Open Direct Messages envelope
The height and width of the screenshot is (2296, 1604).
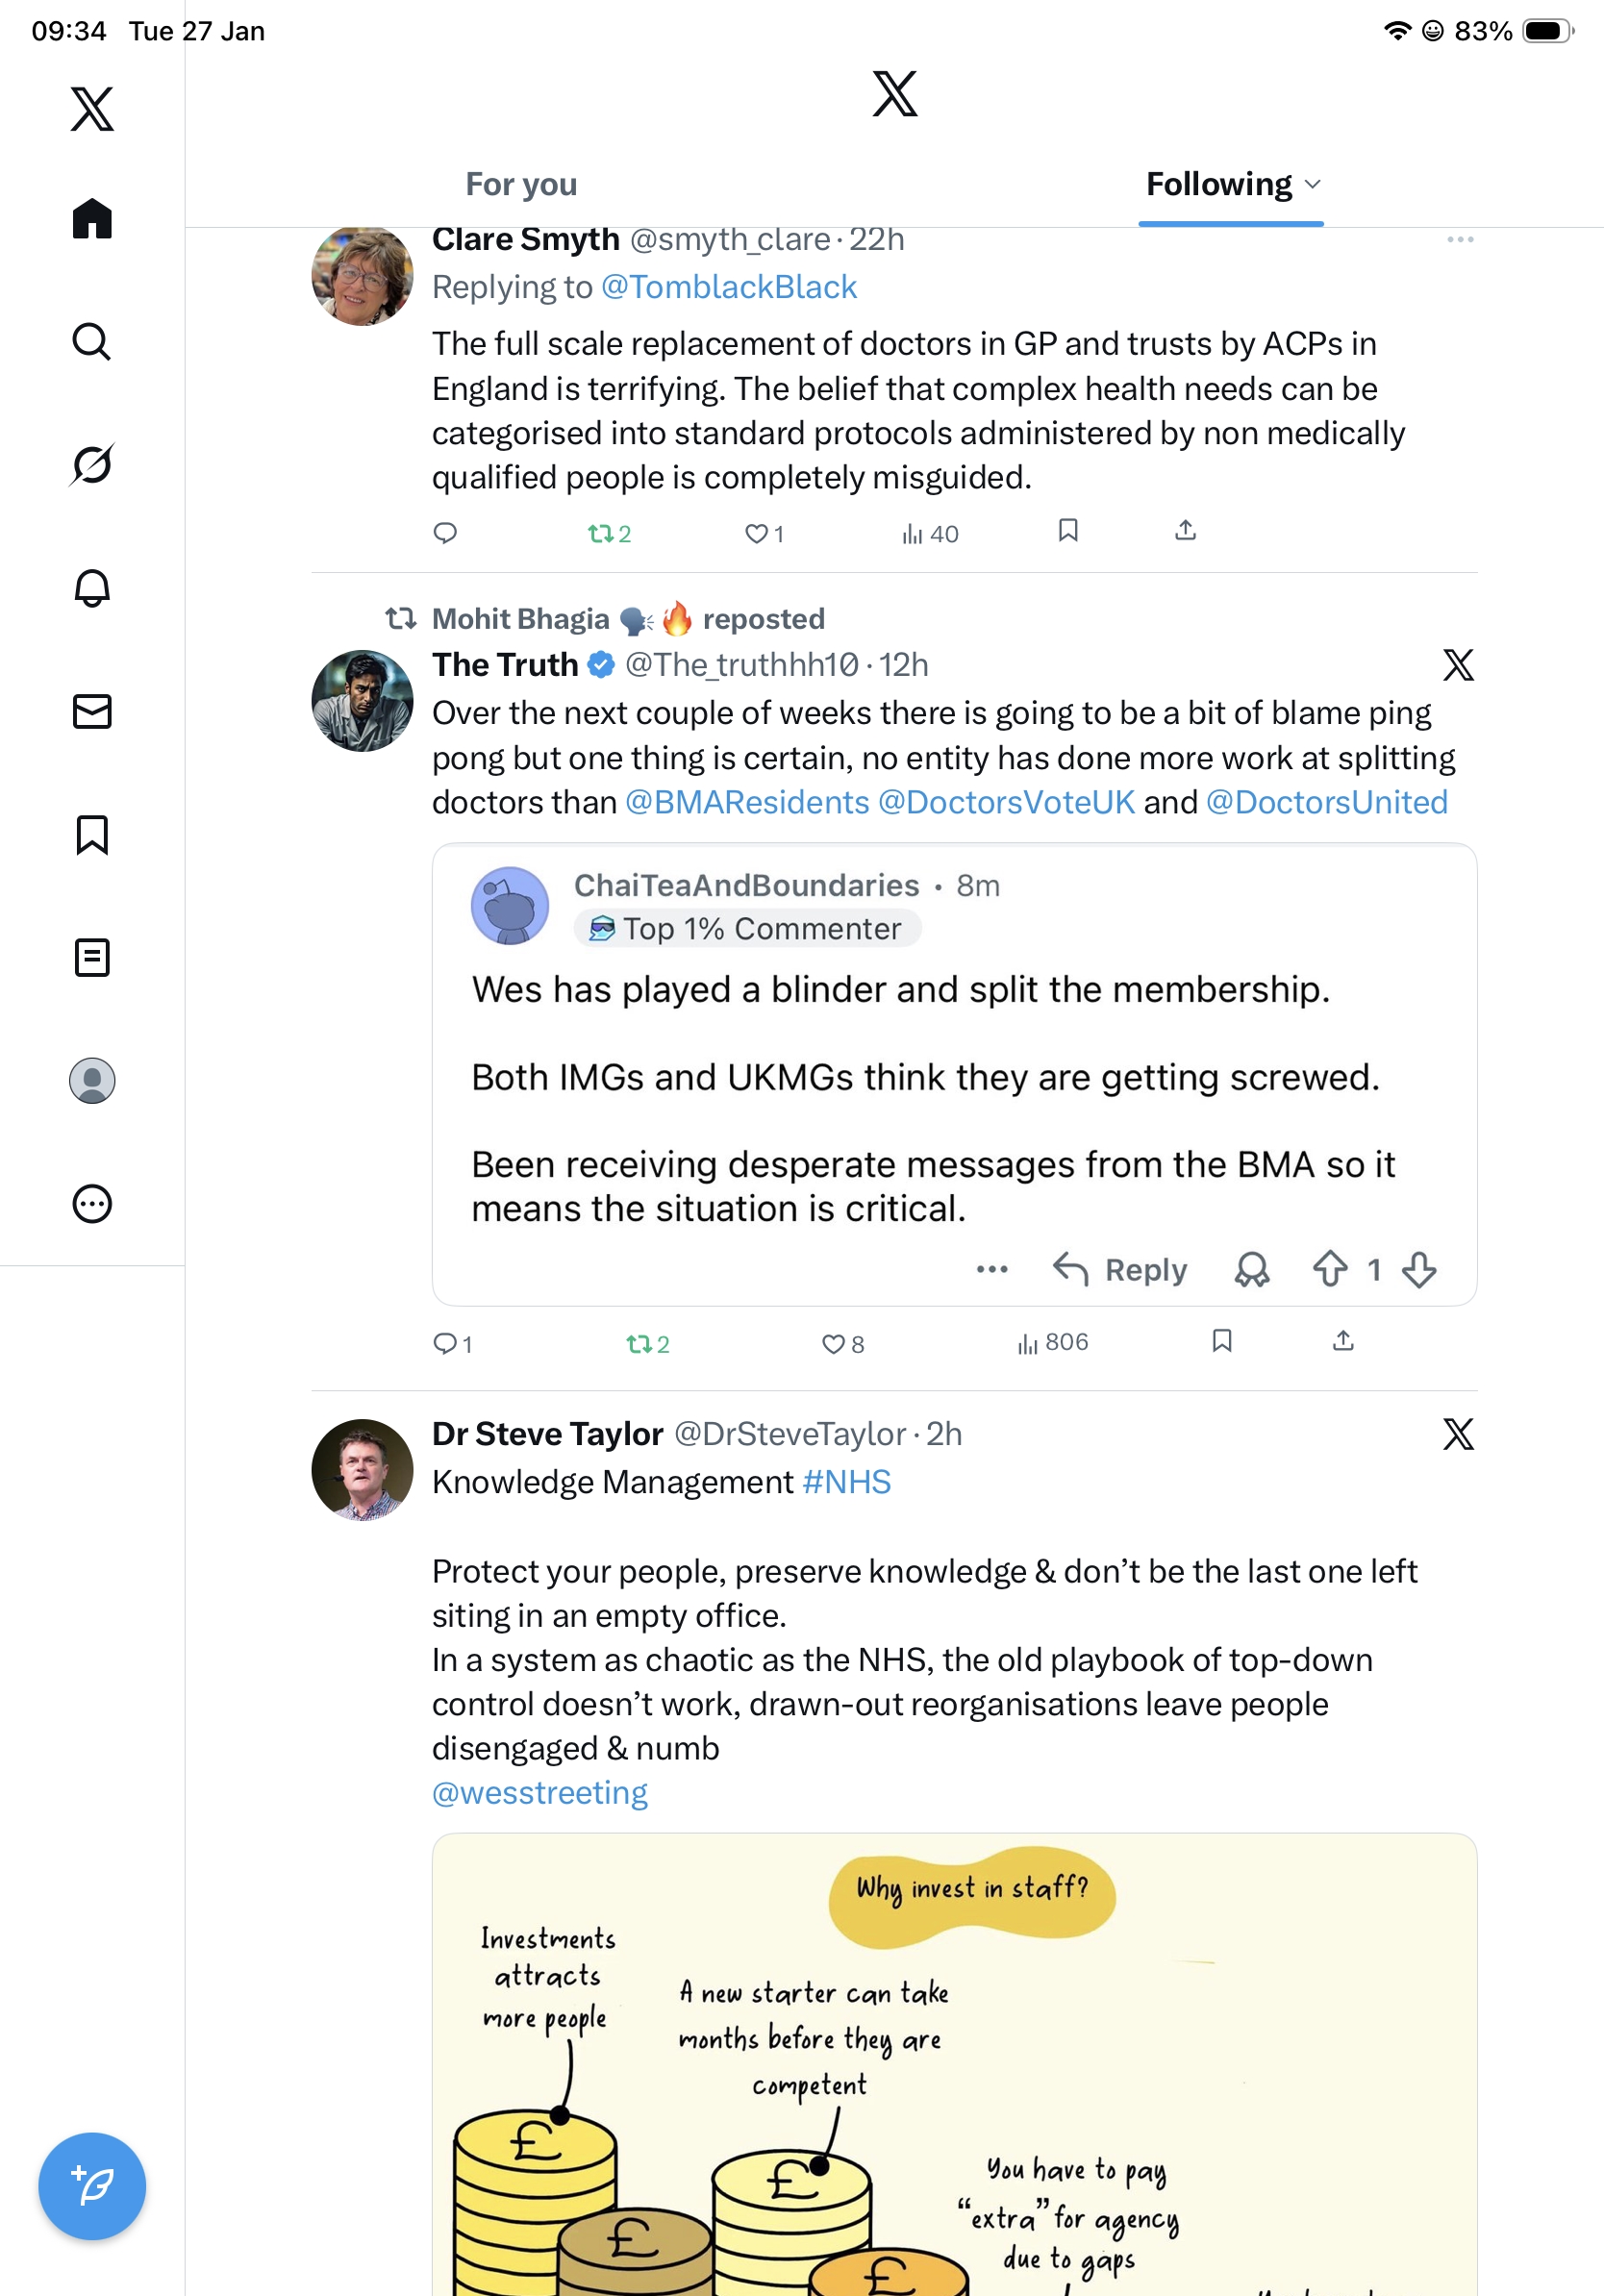click(x=92, y=711)
